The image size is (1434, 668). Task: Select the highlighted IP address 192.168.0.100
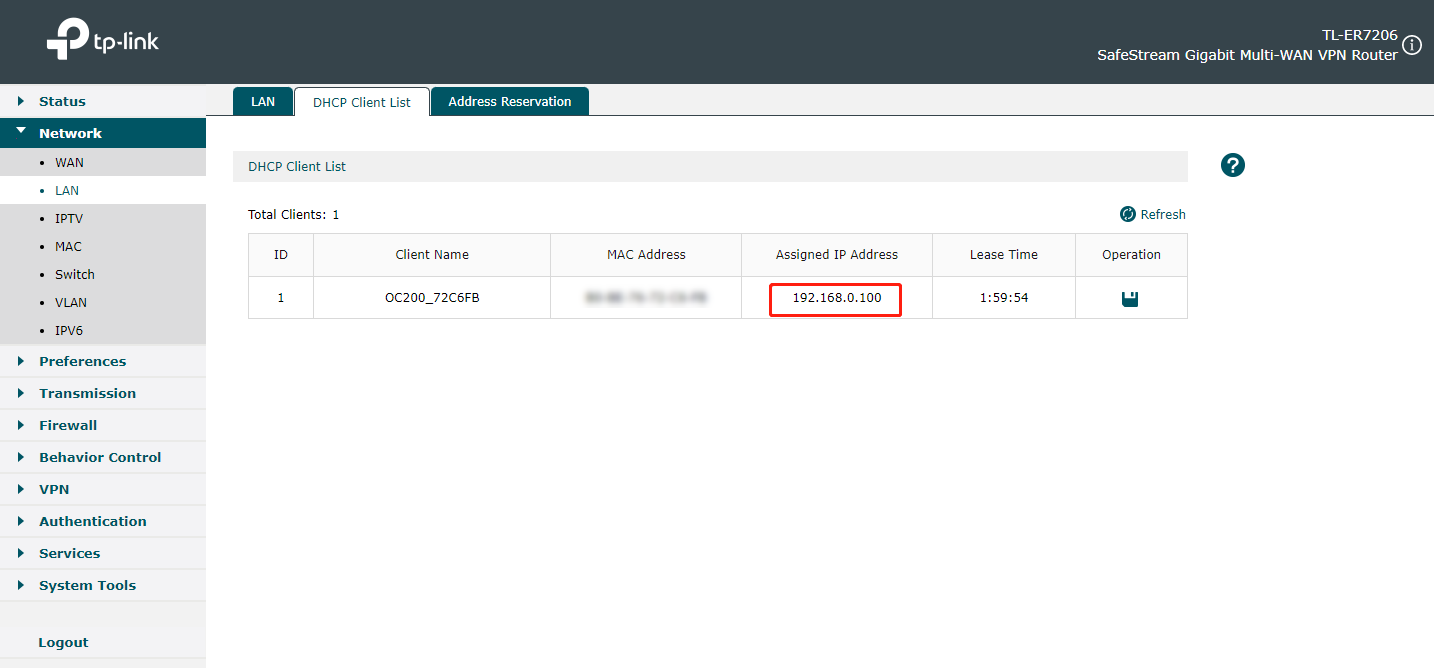click(x=835, y=297)
